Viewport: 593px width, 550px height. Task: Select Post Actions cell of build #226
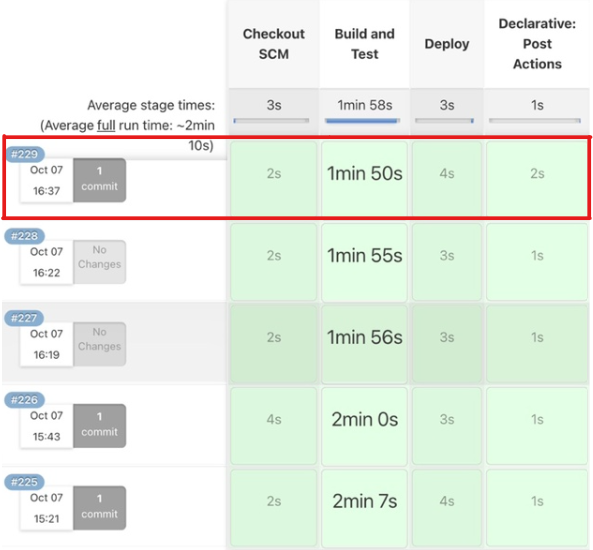pyautogui.click(x=537, y=426)
